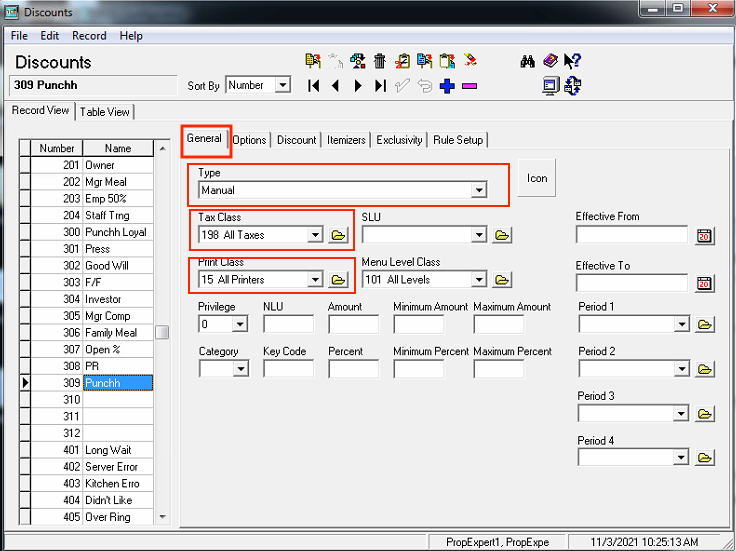The width and height of the screenshot is (736, 551).
Task: Expand the Tax Class dropdown
Action: coord(315,235)
